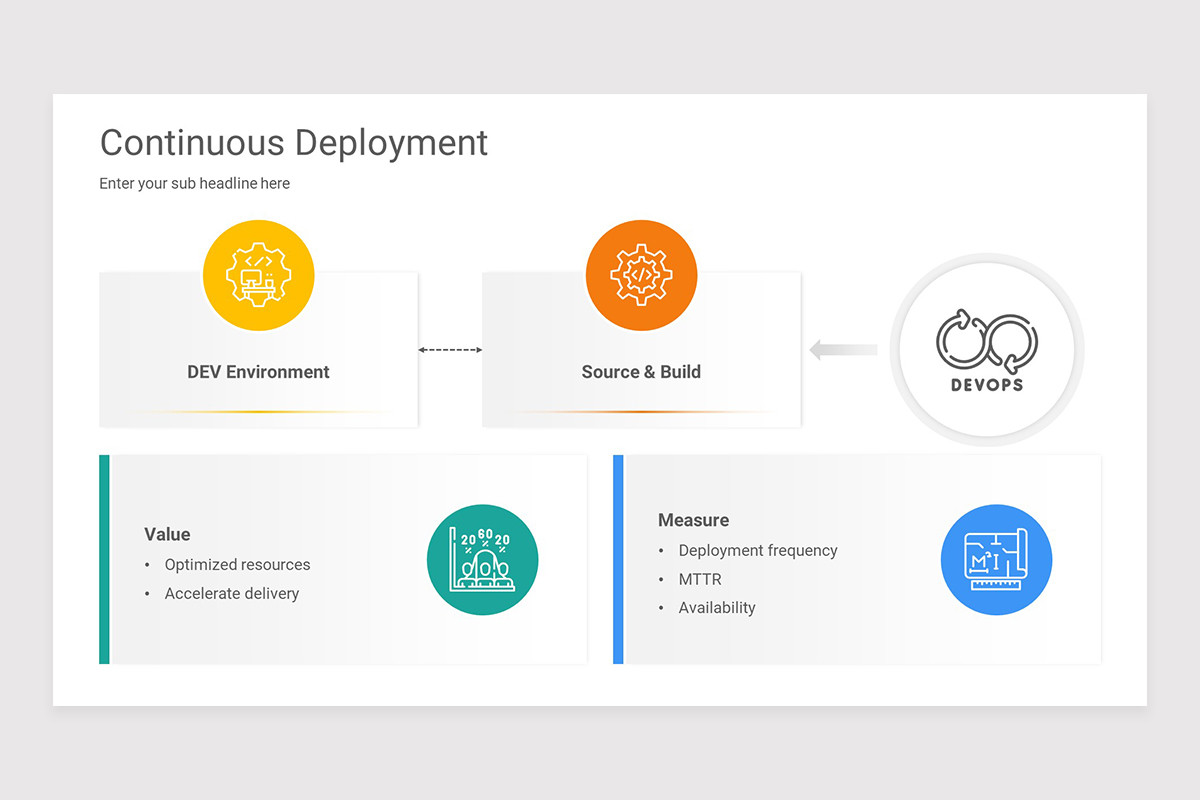Select the Continuous Deployment title
The image size is (1200, 800).
293,143
